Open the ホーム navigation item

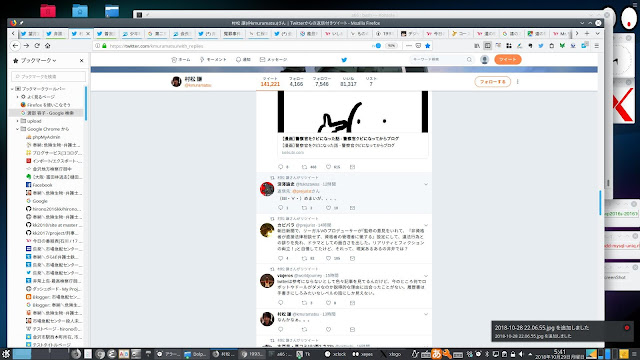coord(181,60)
